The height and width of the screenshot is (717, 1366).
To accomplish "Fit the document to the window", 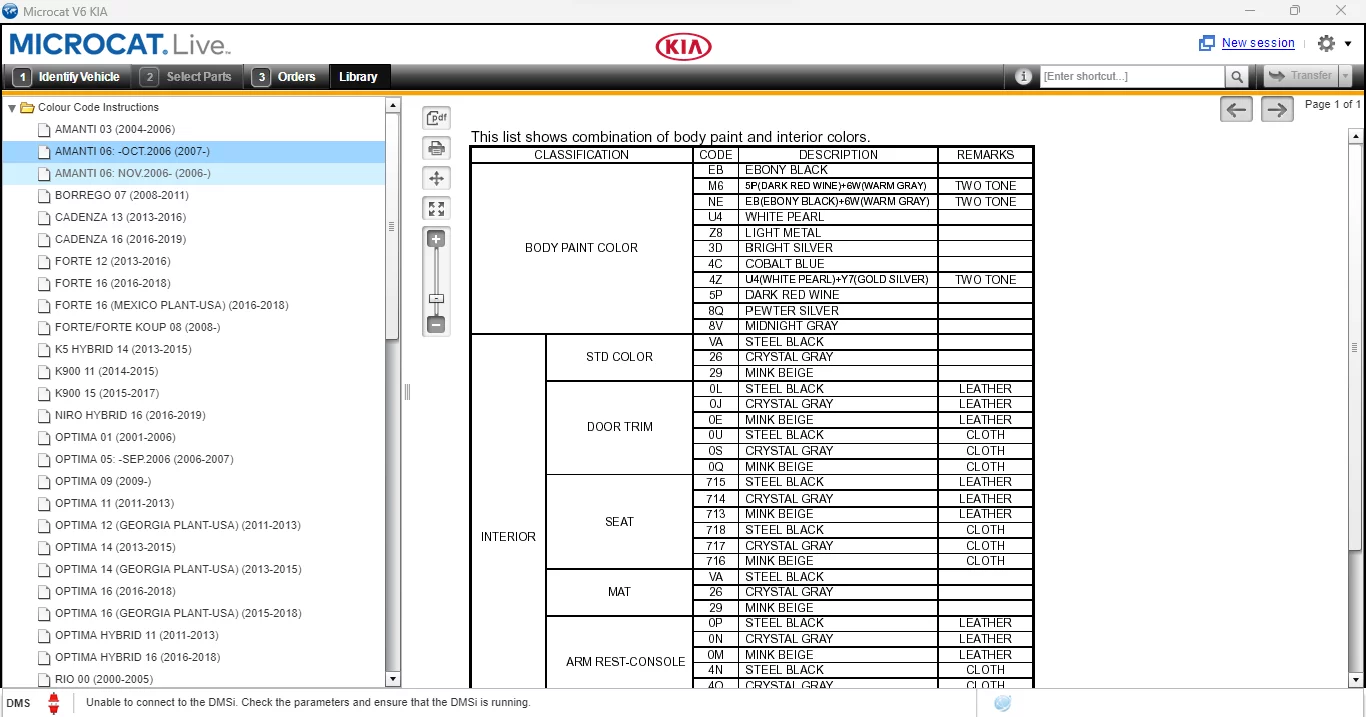I will pos(436,208).
